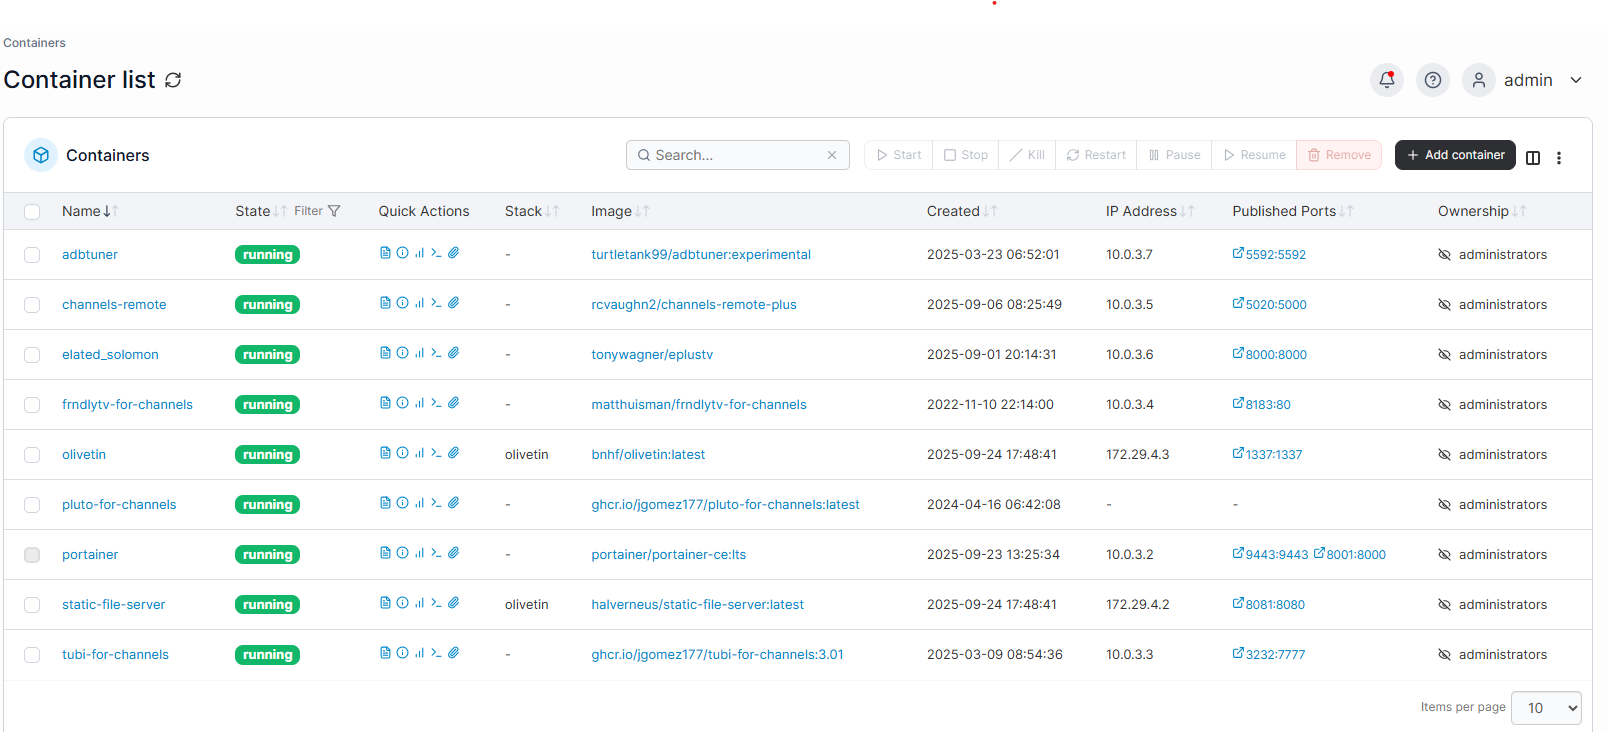Select the elated_solomon row checkbox

pos(32,355)
